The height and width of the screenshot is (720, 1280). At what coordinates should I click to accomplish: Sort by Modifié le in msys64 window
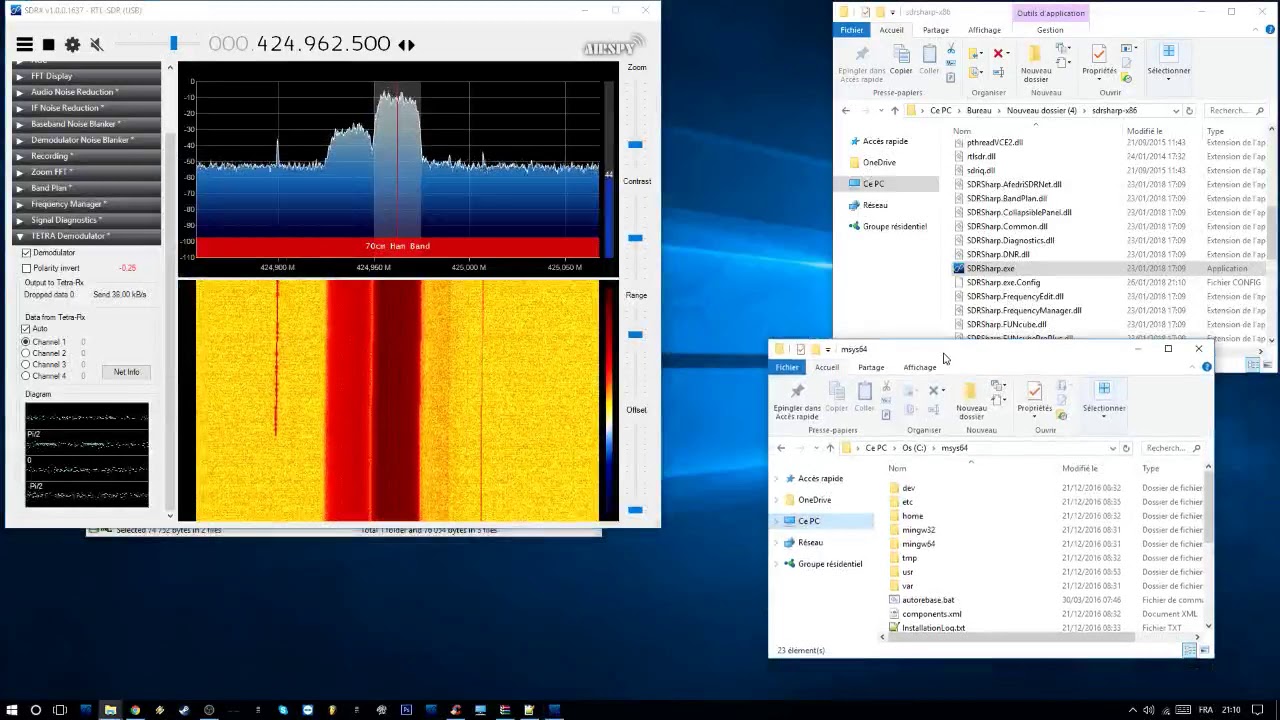(1080, 468)
